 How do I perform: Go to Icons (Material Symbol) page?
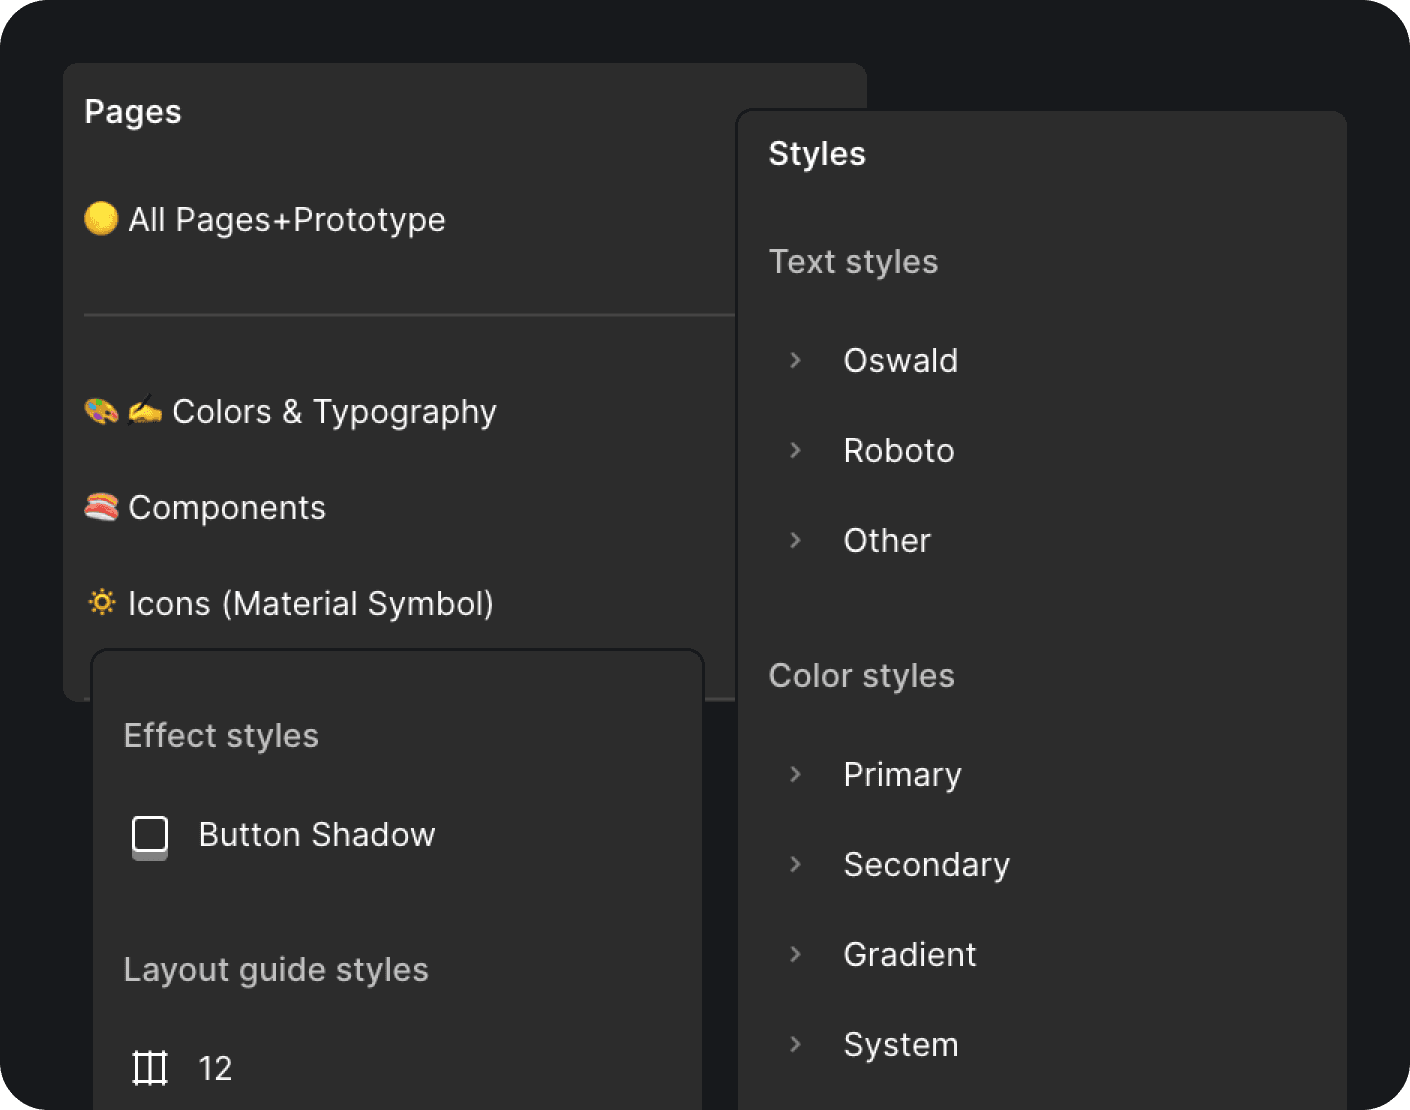311,604
